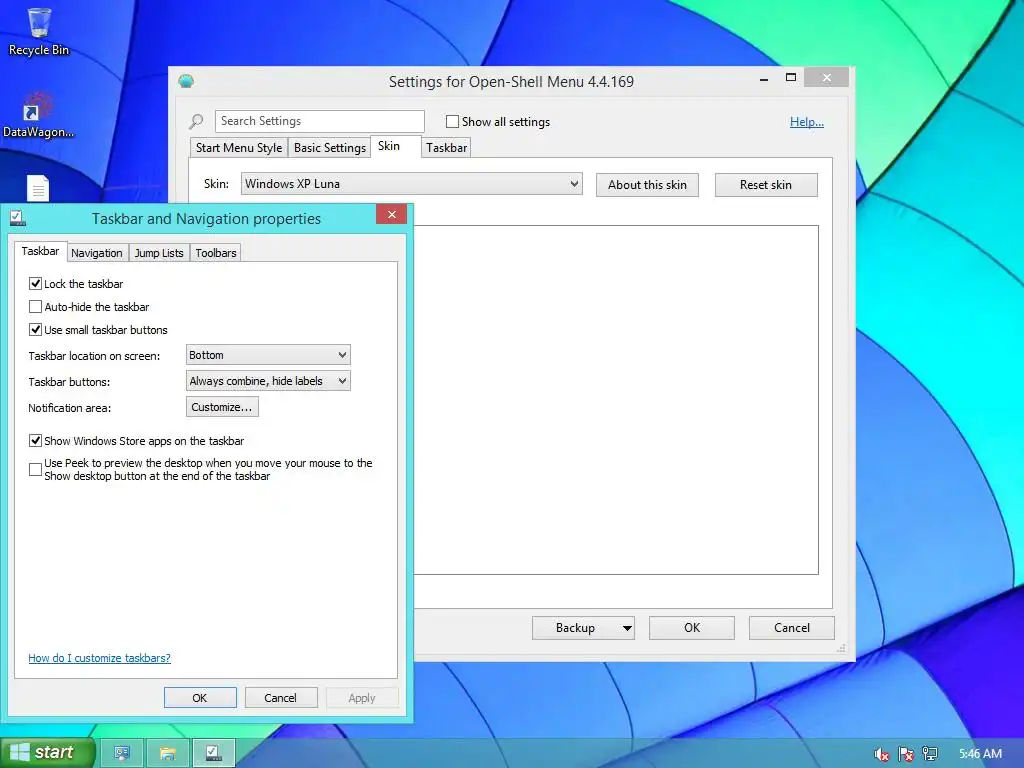The width and height of the screenshot is (1024, 768).
Task: Open File Explorer from the taskbar
Action: pyautogui.click(x=168, y=754)
